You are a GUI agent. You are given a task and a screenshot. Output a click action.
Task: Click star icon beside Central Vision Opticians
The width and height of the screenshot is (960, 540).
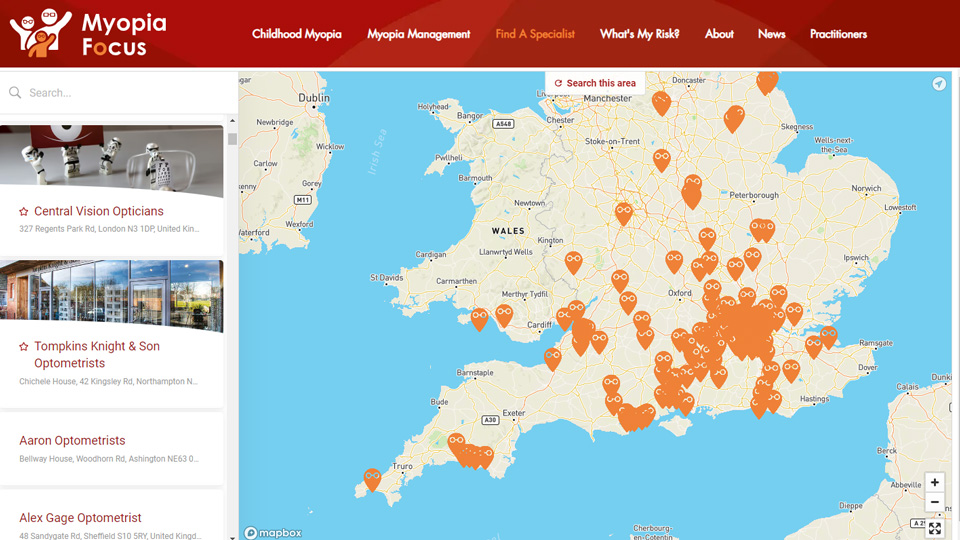24,212
